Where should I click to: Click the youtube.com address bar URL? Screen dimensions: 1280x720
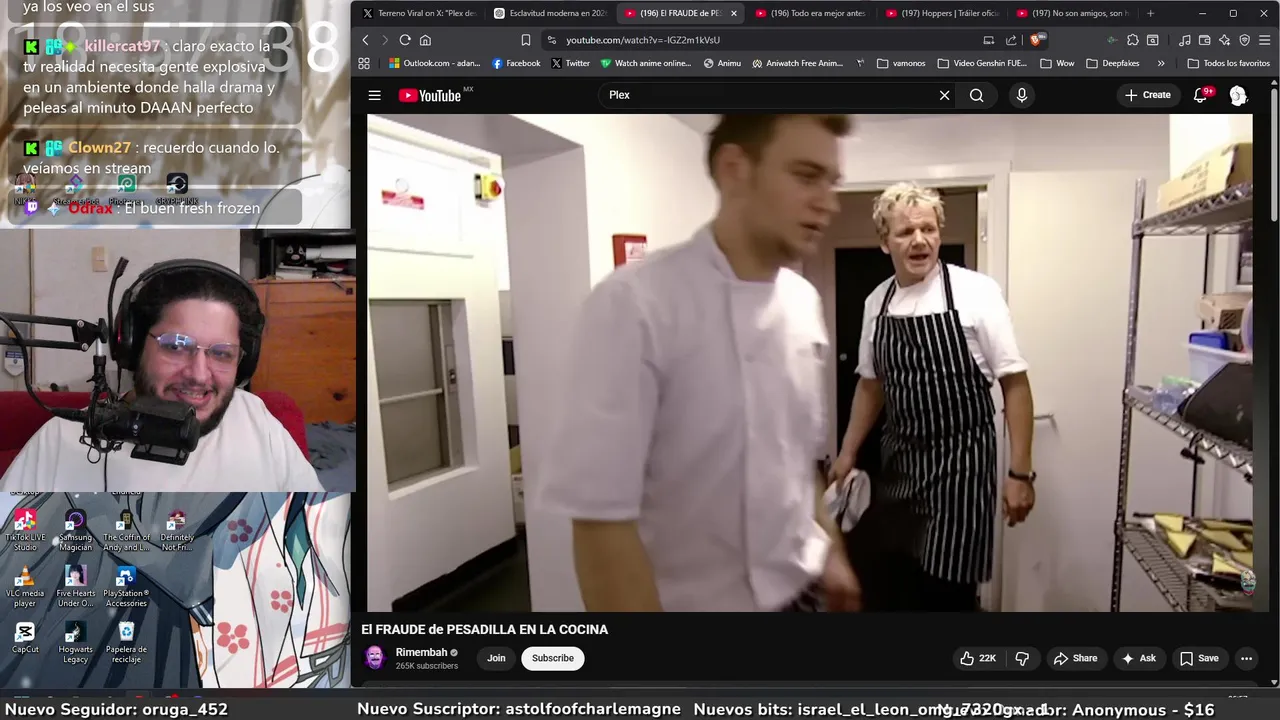tap(643, 40)
